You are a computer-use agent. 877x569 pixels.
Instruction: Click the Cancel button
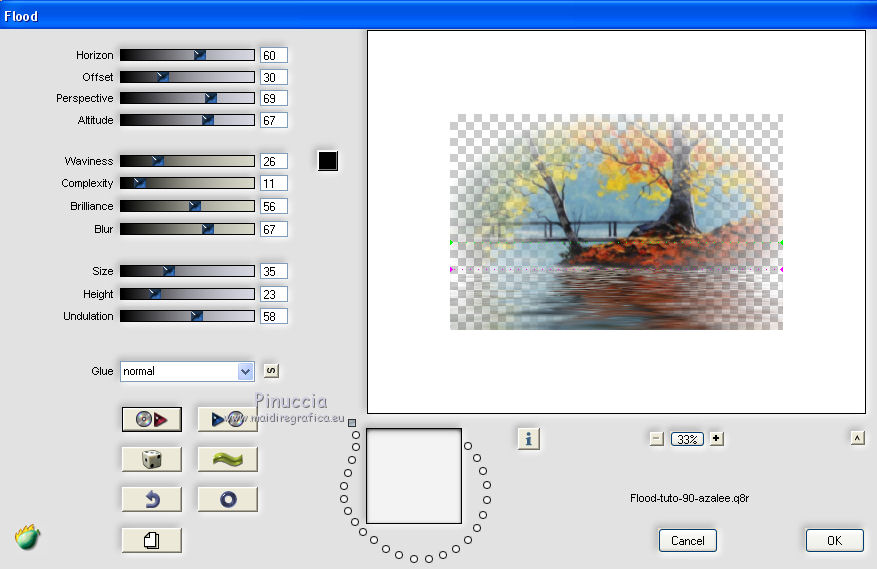(x=687, y=540)
